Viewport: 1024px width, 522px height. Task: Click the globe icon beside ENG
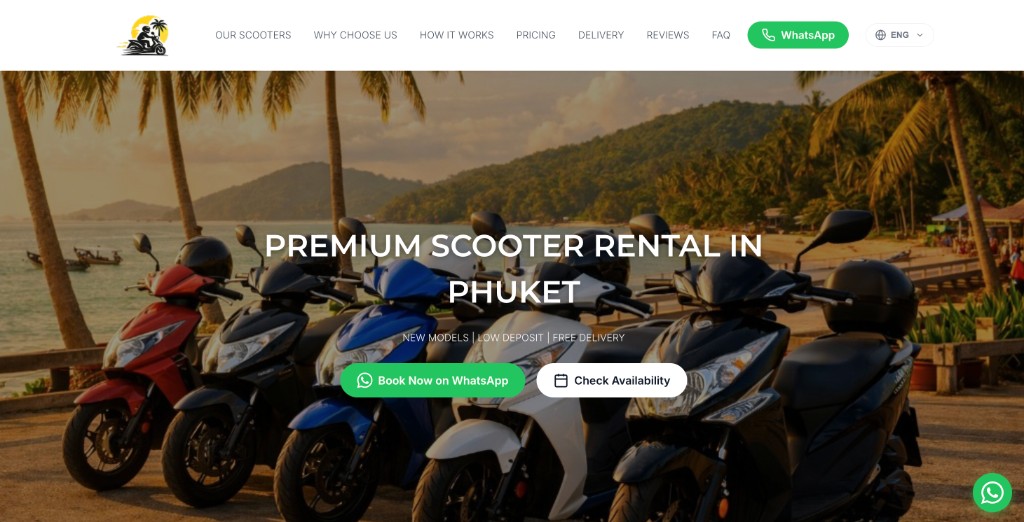tap(880, 35)
